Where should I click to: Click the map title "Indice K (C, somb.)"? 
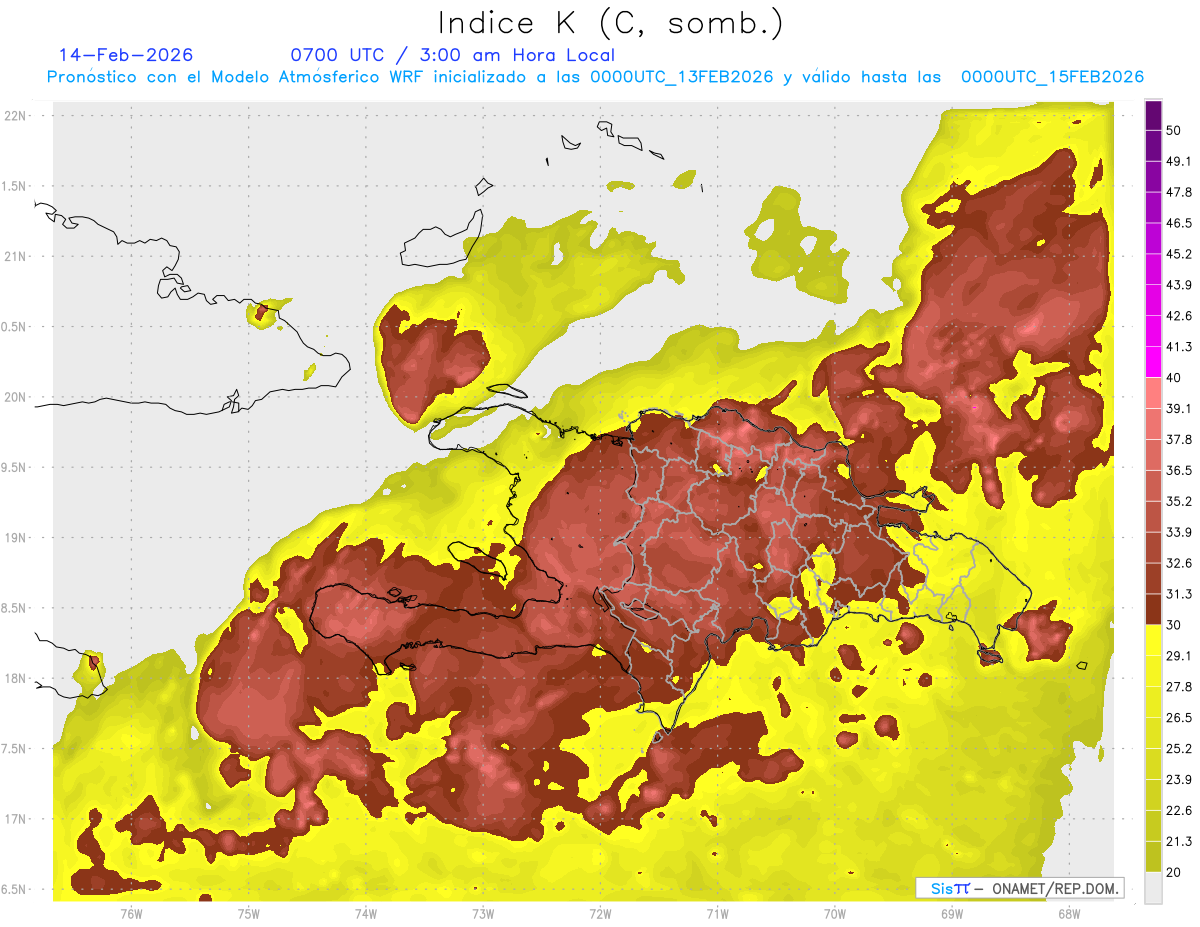pos(611,23)
